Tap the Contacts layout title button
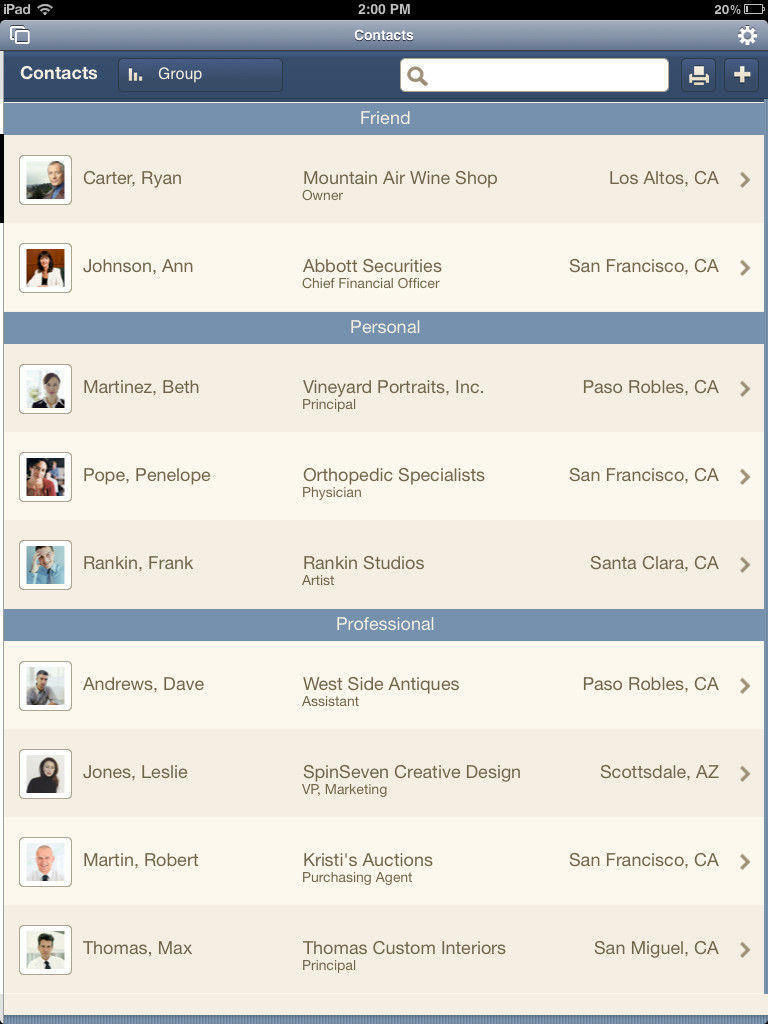This screenshot has height=1024, width=768. 59,73
